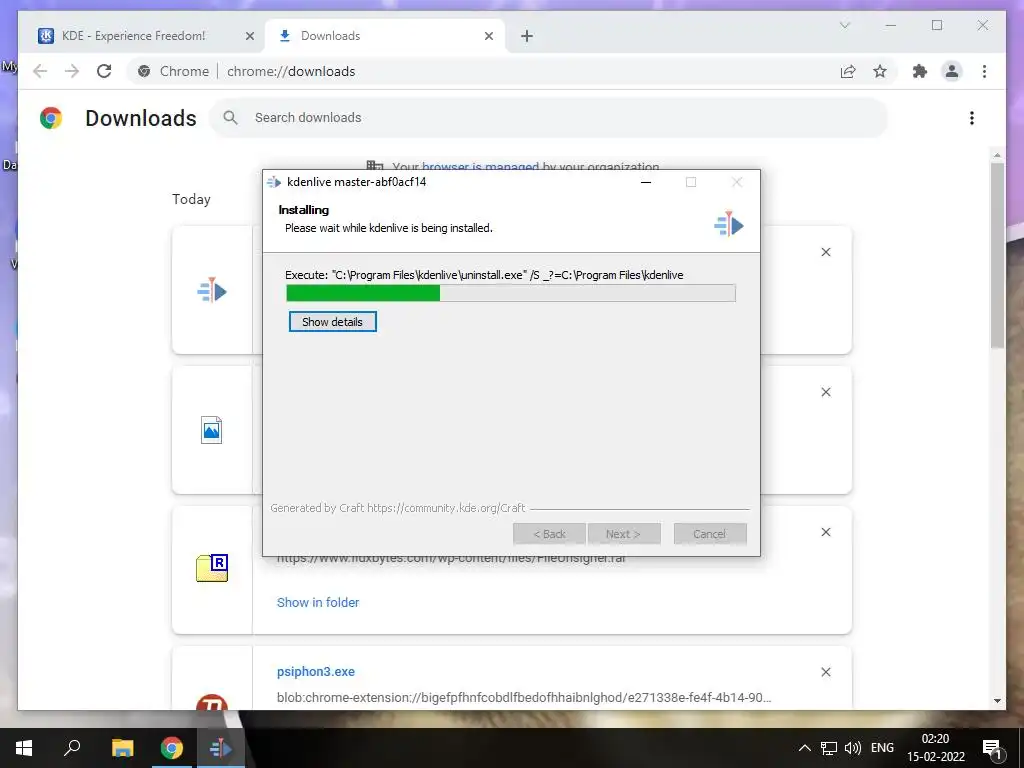Go back in Chrome

click(x=40, y=71)
